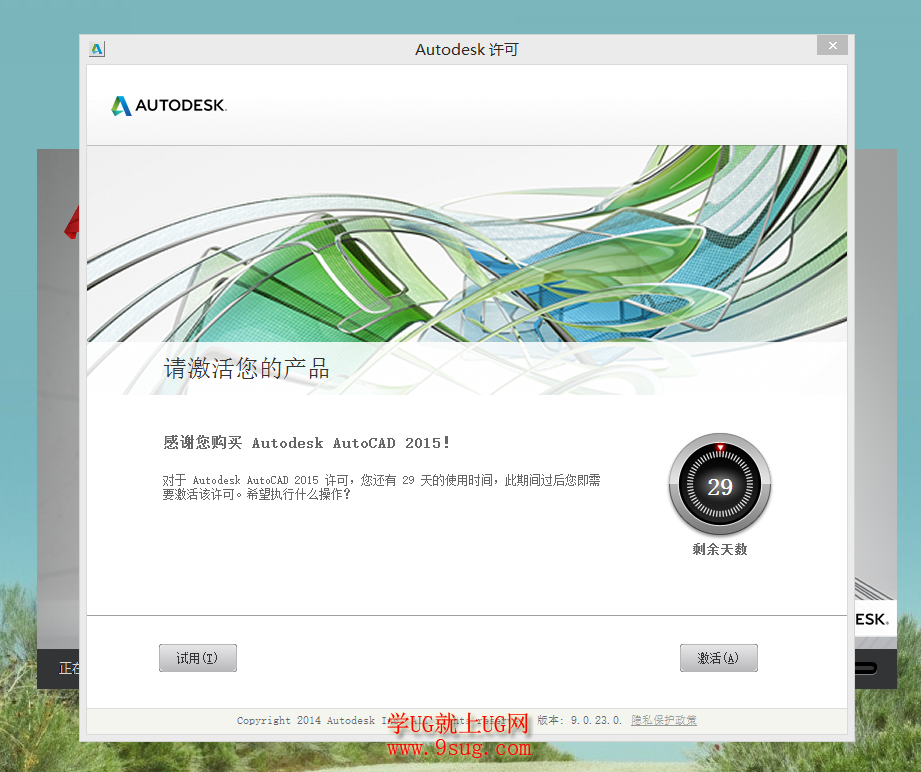This screenshot has height=772, width=921.
Task: Click the 版本: 9.0.23.0 version text
Action: tap(579, 720)
